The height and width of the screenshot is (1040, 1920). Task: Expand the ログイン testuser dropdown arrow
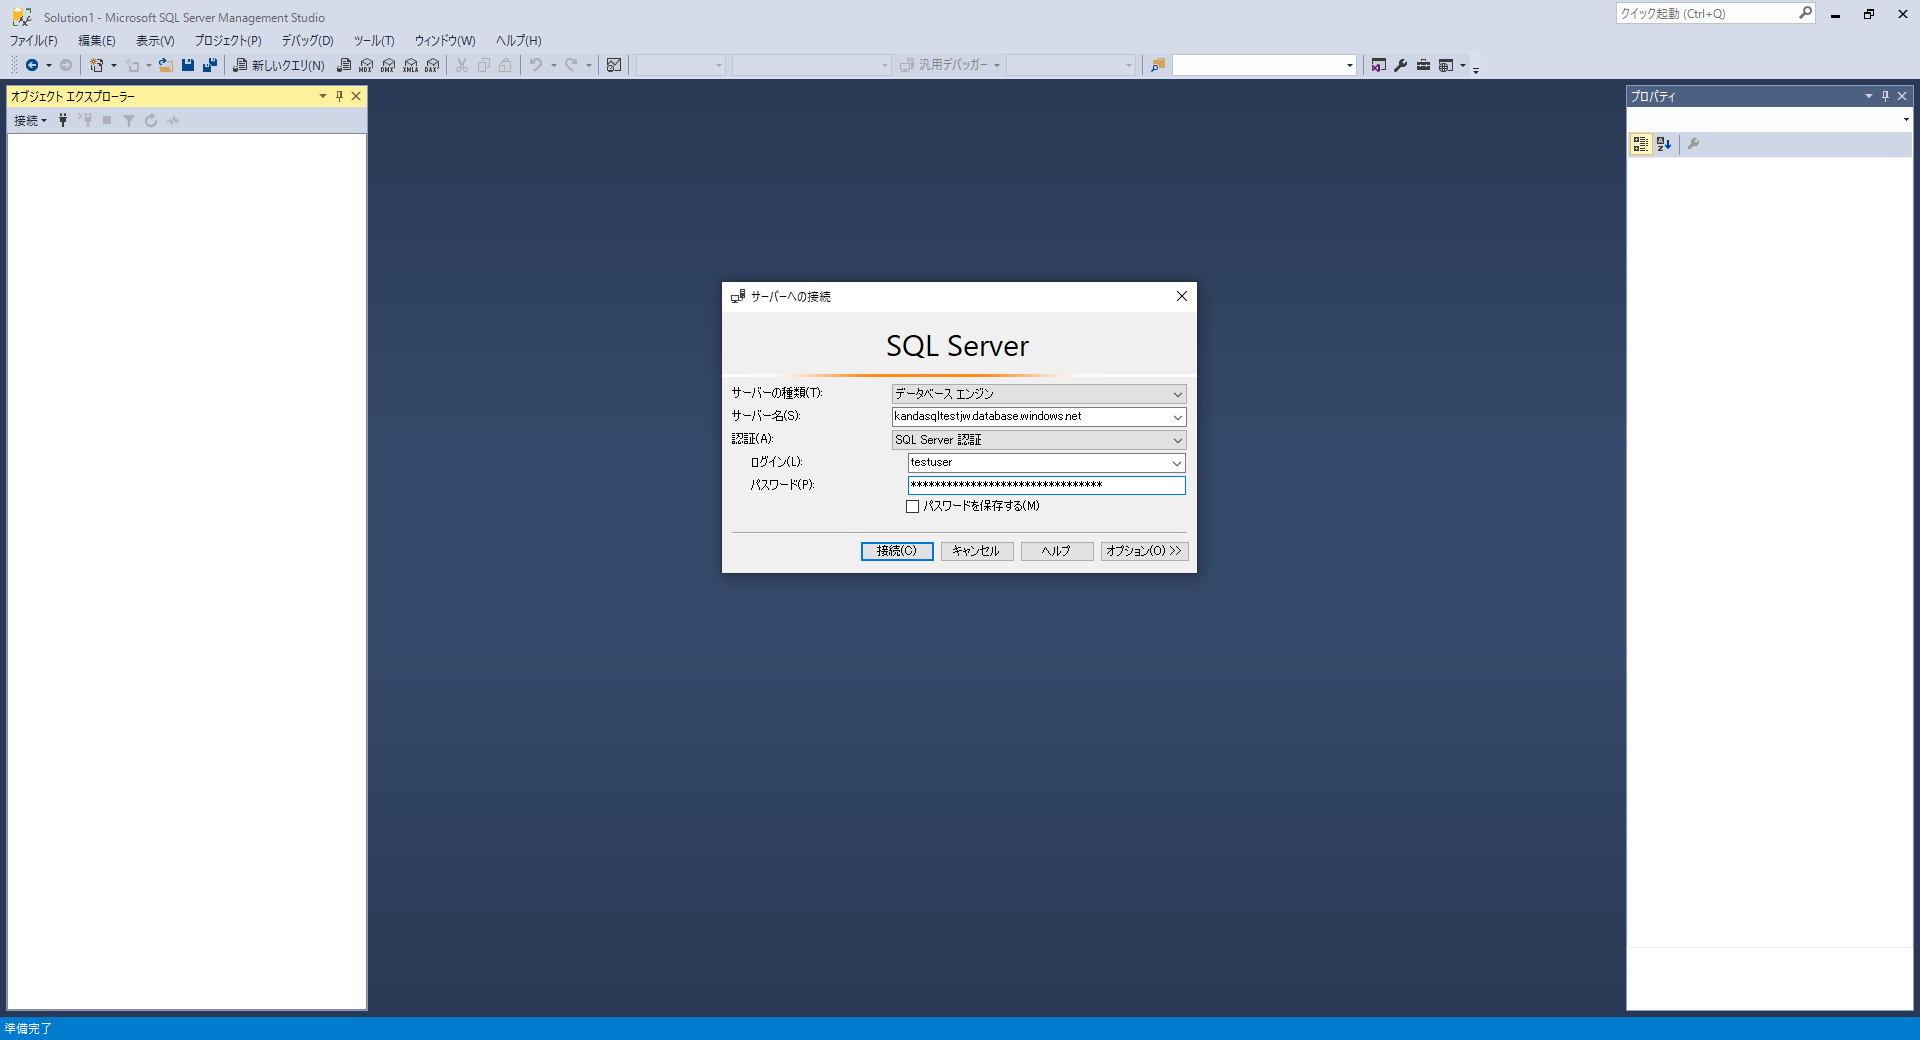click(x=1177, y=463)
